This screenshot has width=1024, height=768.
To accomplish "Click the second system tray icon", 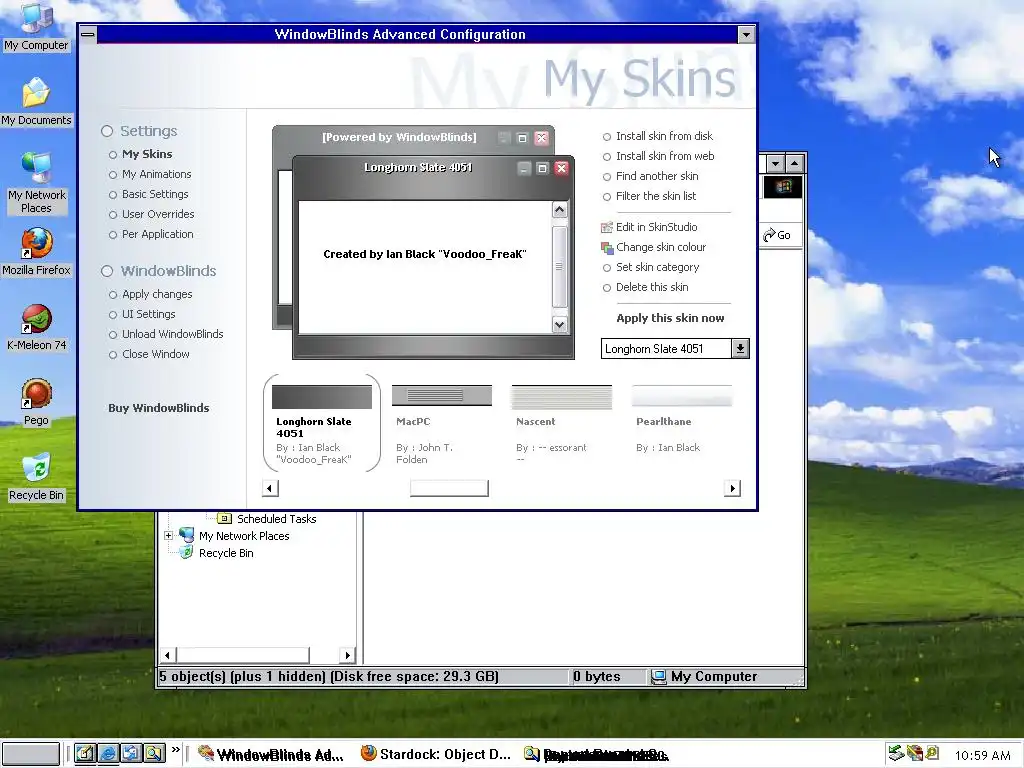I will [914, 753].
